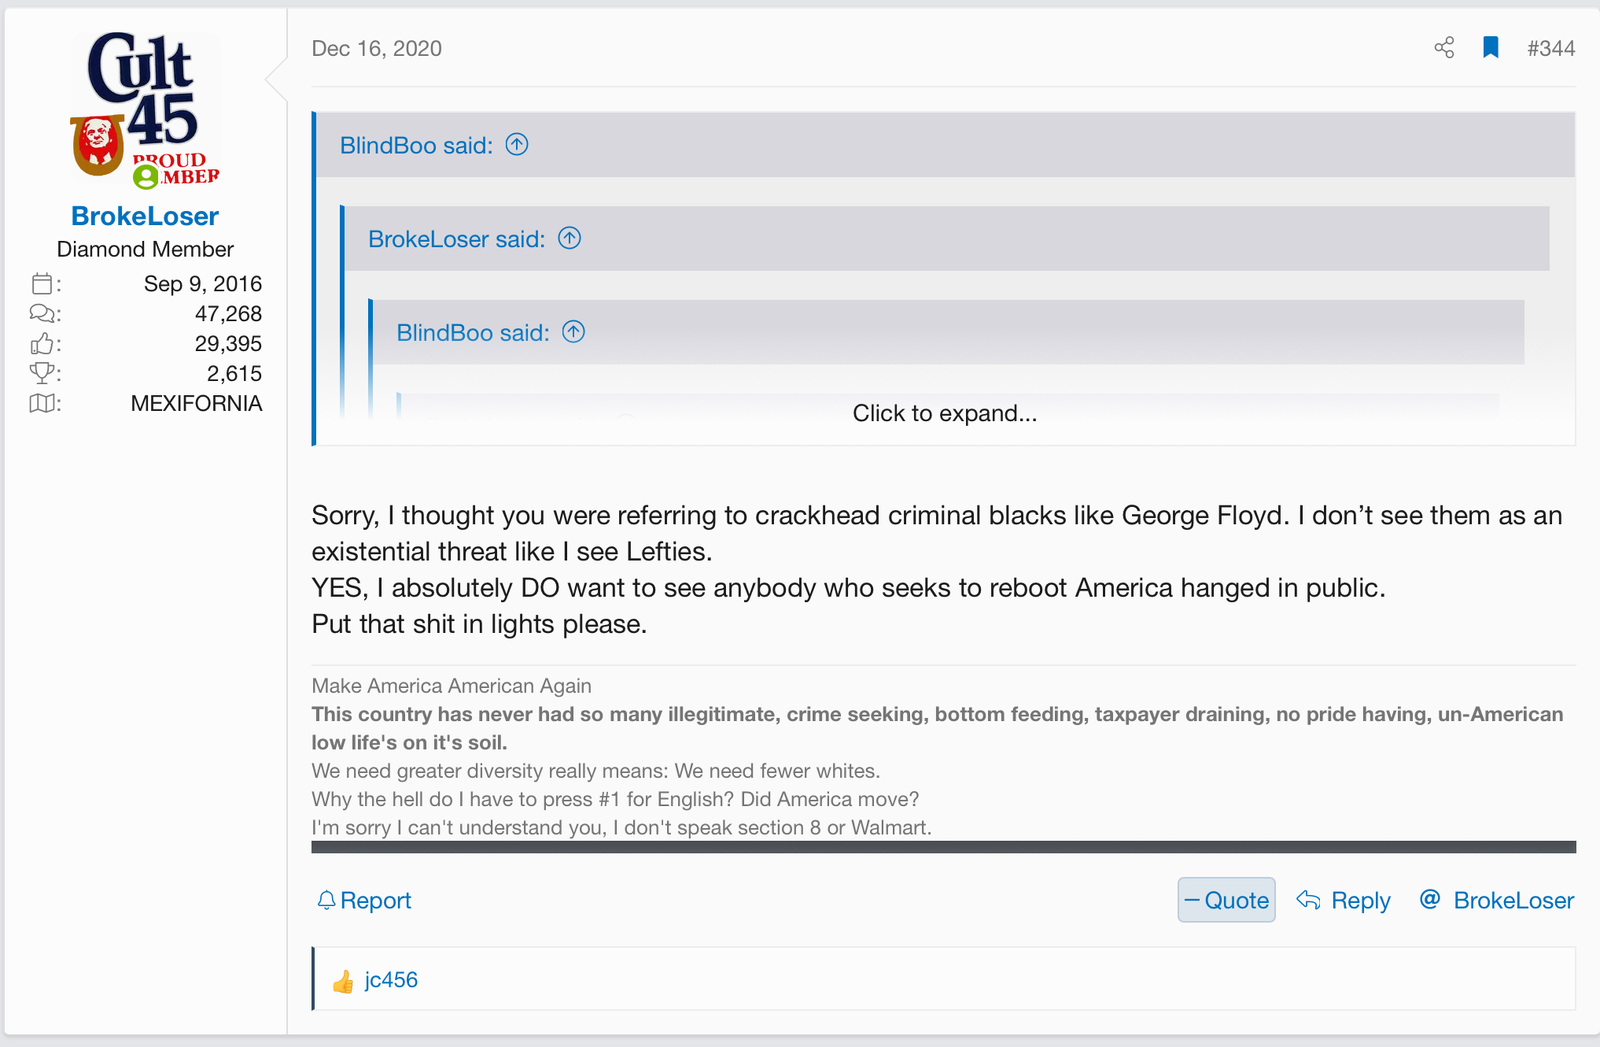Toggle the blue bookmark icon

[1490, 48]
